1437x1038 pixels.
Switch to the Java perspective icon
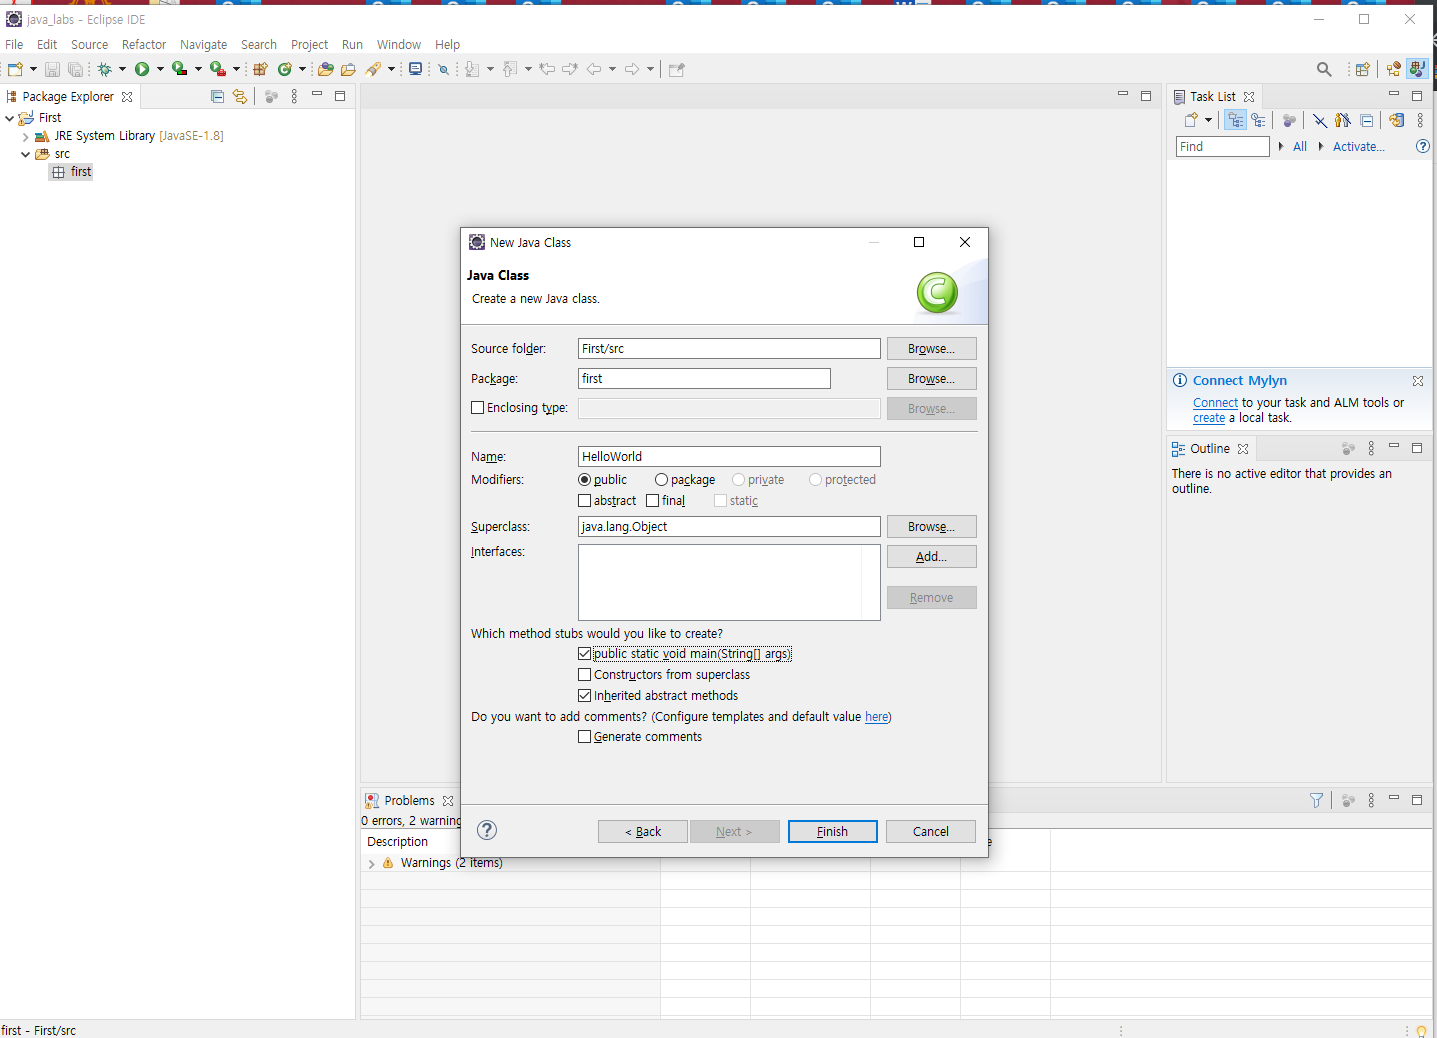pos(1417,69)
